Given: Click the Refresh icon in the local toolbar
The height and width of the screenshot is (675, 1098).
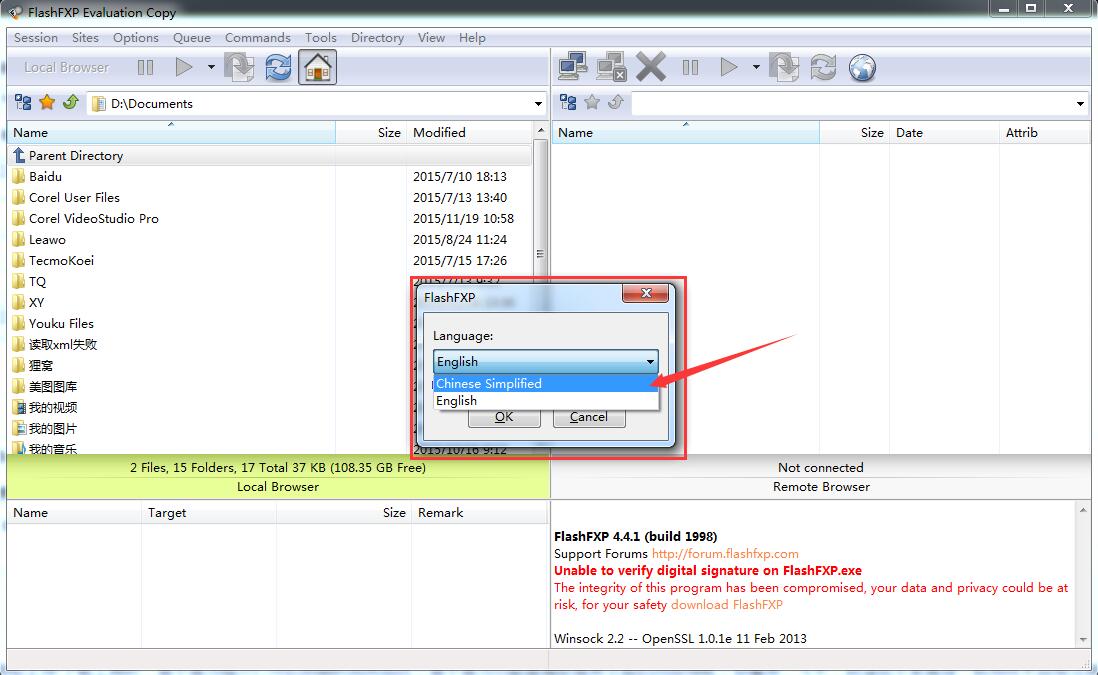Looking at the screenshot, I should click(278, 67).
